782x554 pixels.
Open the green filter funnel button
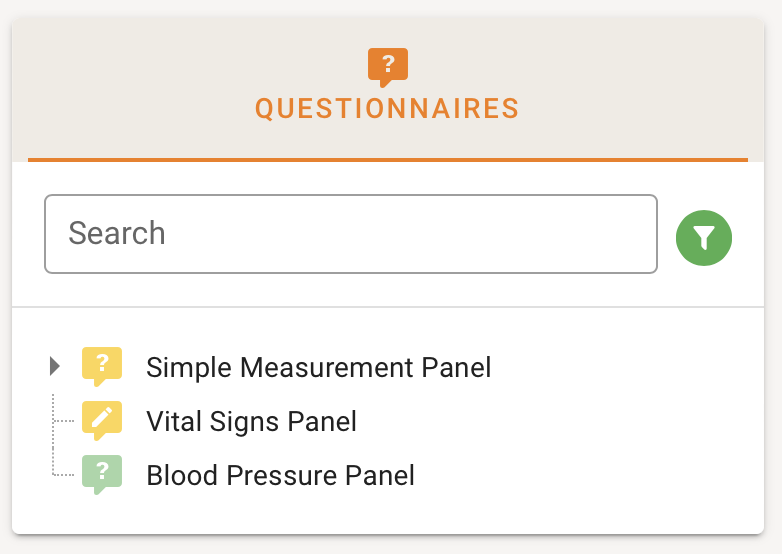pyautogui.click(x=704, y=238)
